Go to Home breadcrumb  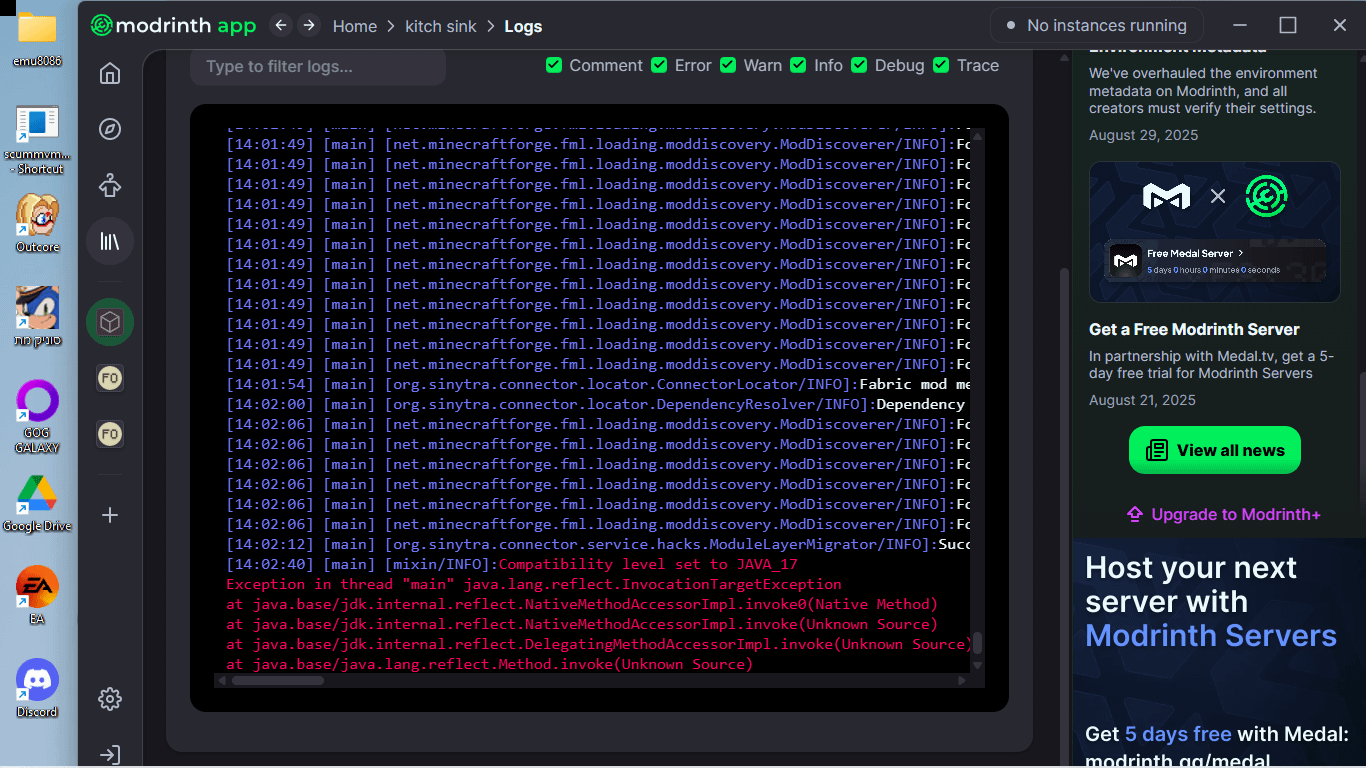355,26
